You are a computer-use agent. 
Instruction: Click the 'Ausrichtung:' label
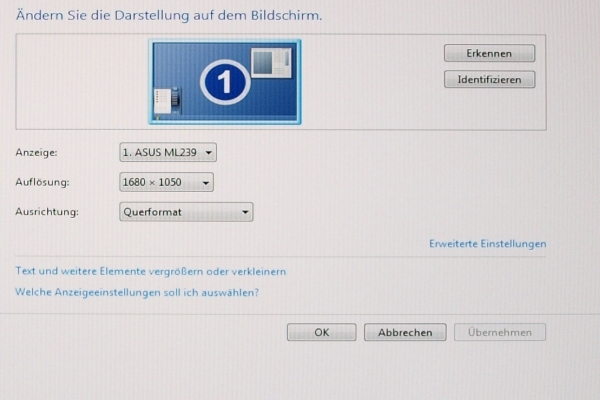click(47, 212)
